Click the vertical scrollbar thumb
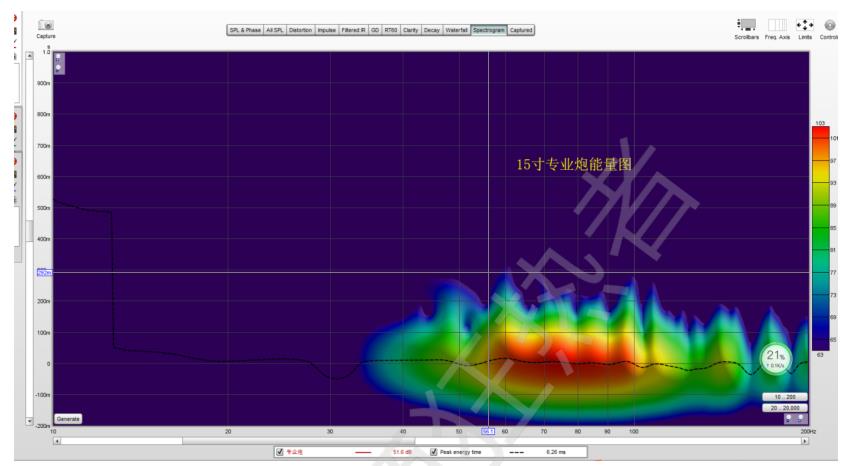 (x=30, y=231)
